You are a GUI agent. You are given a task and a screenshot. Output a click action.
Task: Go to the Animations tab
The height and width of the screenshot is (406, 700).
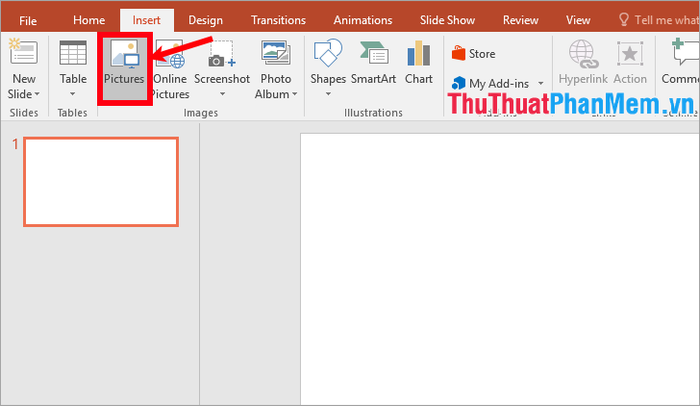(363, 19)
